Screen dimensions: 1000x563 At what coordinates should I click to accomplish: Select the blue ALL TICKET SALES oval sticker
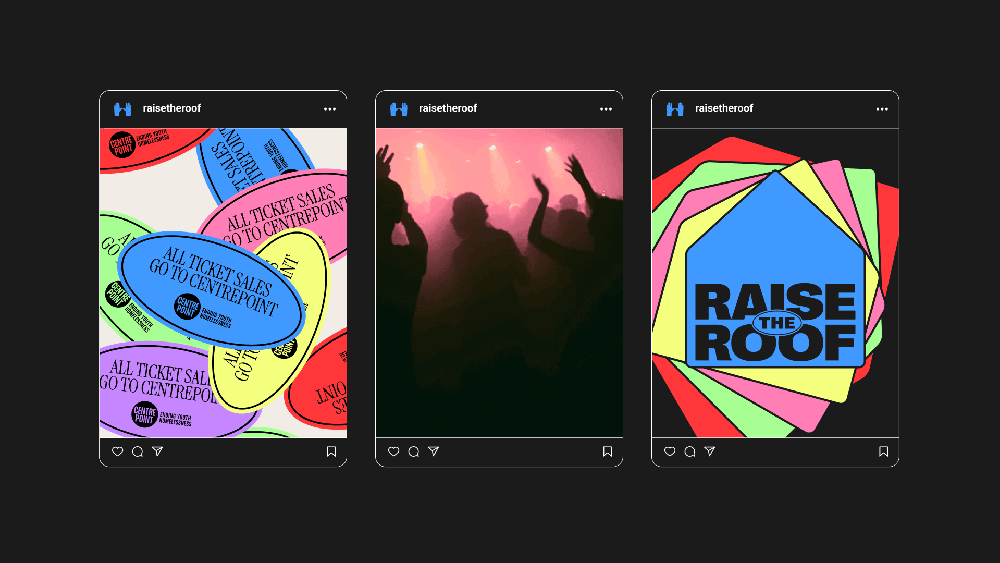pos(210,288)
